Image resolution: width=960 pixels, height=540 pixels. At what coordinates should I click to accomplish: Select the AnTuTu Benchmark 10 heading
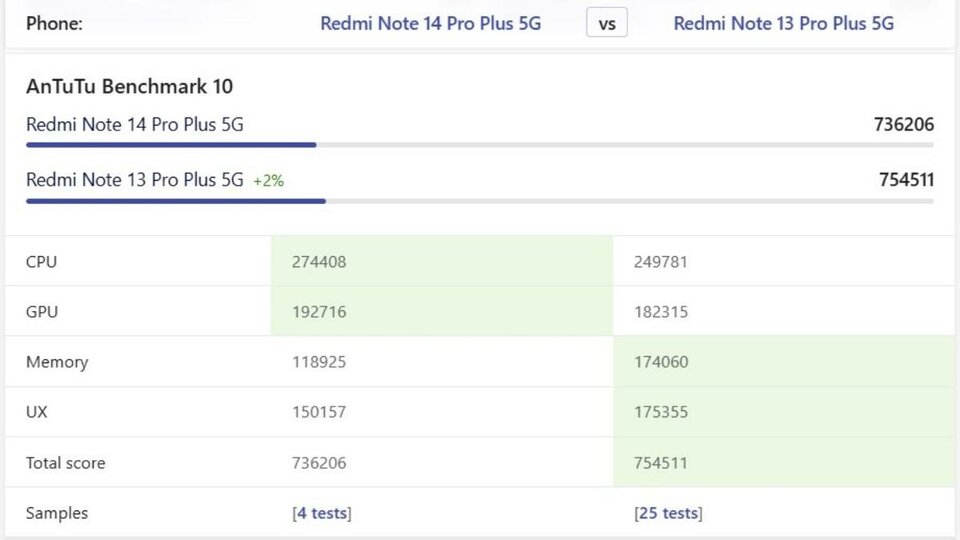(x=129, y=86)
